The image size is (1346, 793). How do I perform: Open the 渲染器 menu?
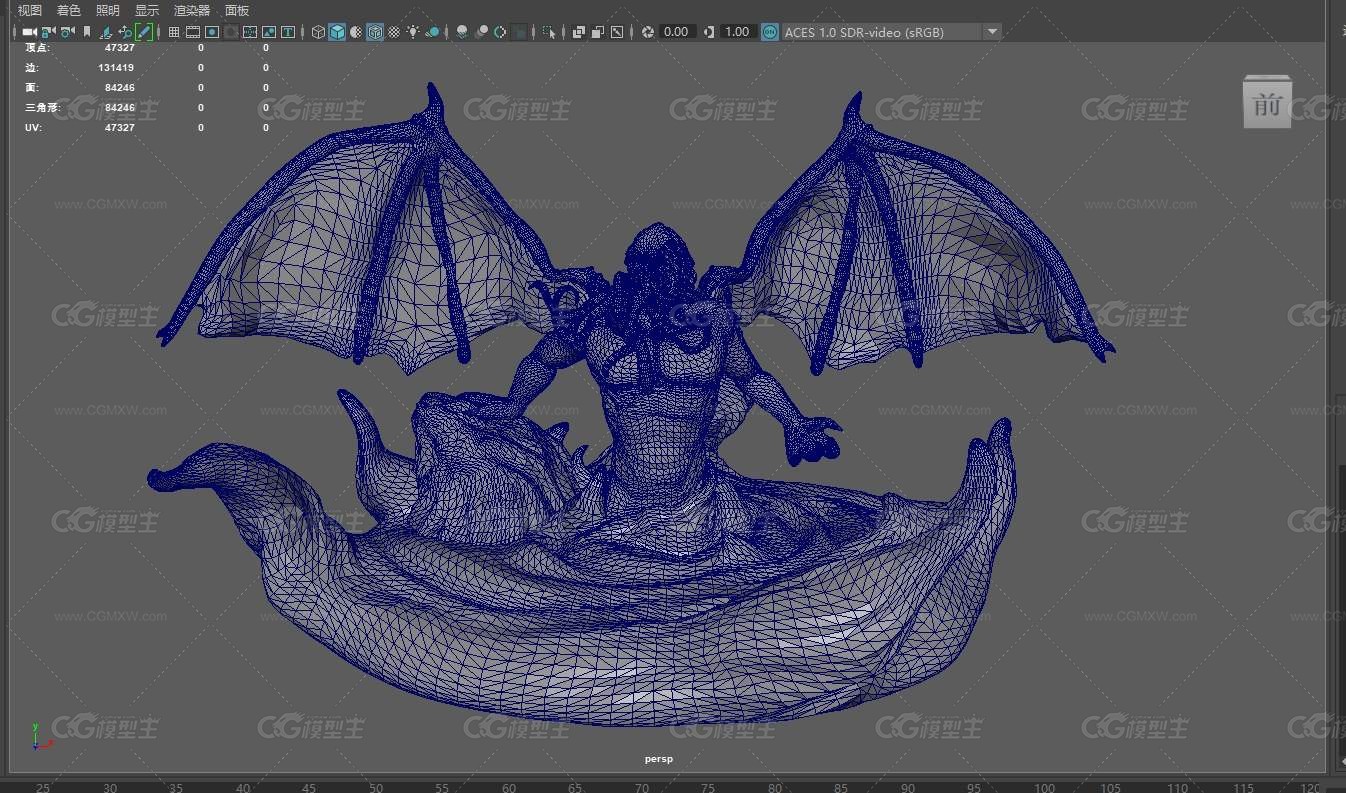192,10
